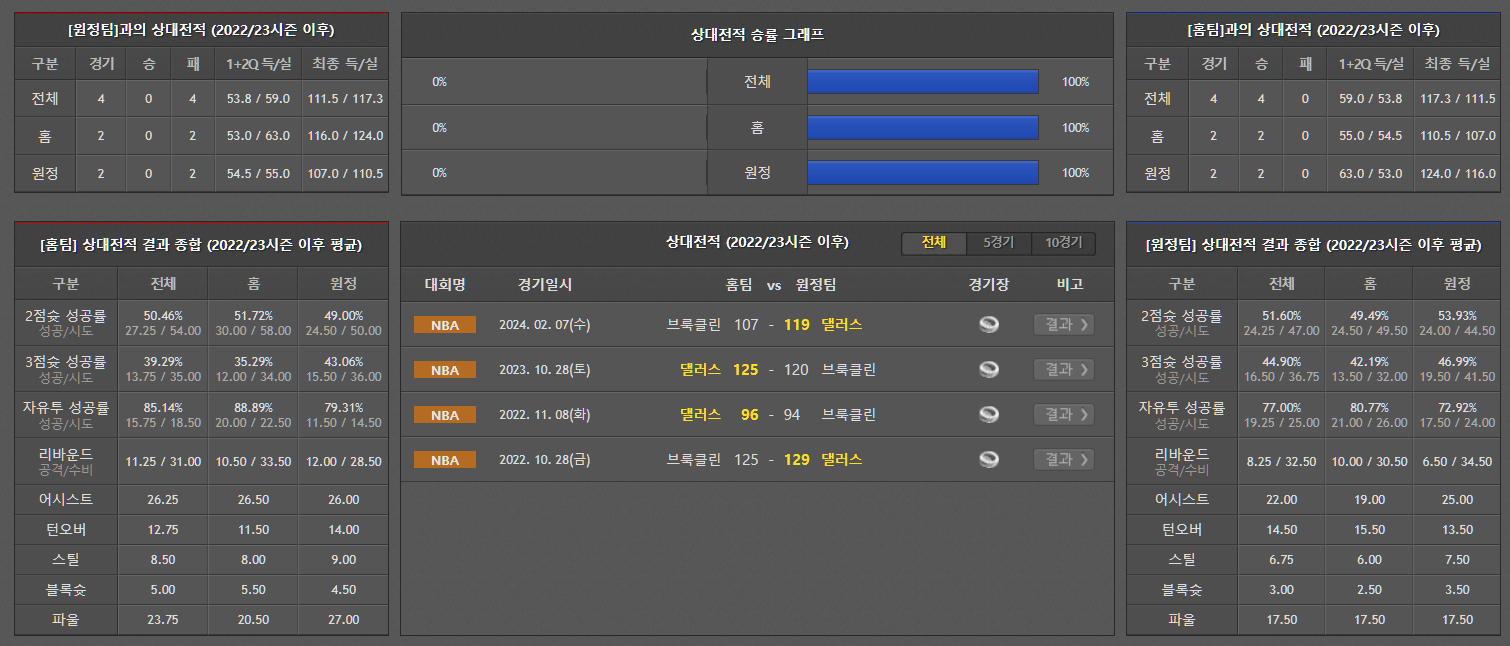Image resolution: width=1510 pixels, height=646 pixels.
Task: Click stadium icon for 2022.10.28 game
Action: pos(989,460)
